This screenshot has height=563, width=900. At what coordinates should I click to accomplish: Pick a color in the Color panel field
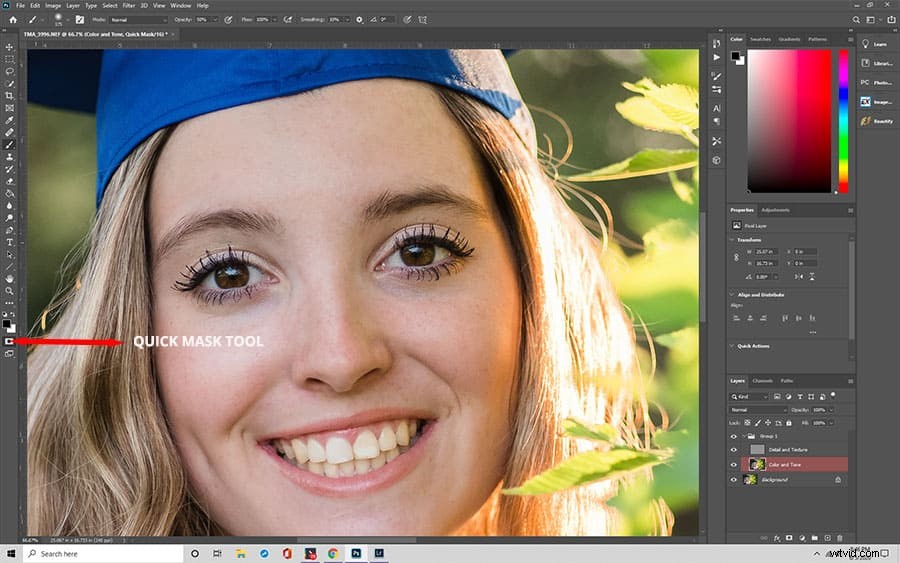coord(789,121)
